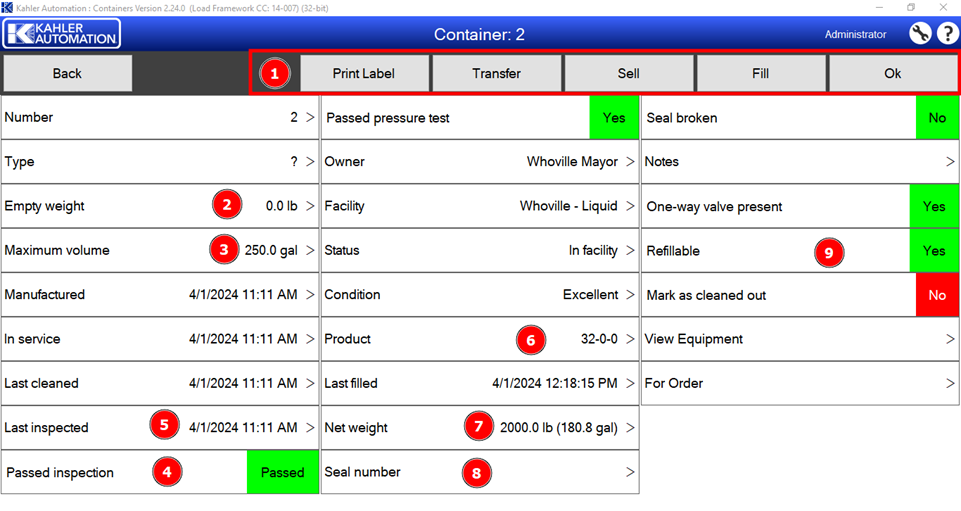Click the Kahler Automation logo
The image size is (961, 511).
tap(61, 34)
